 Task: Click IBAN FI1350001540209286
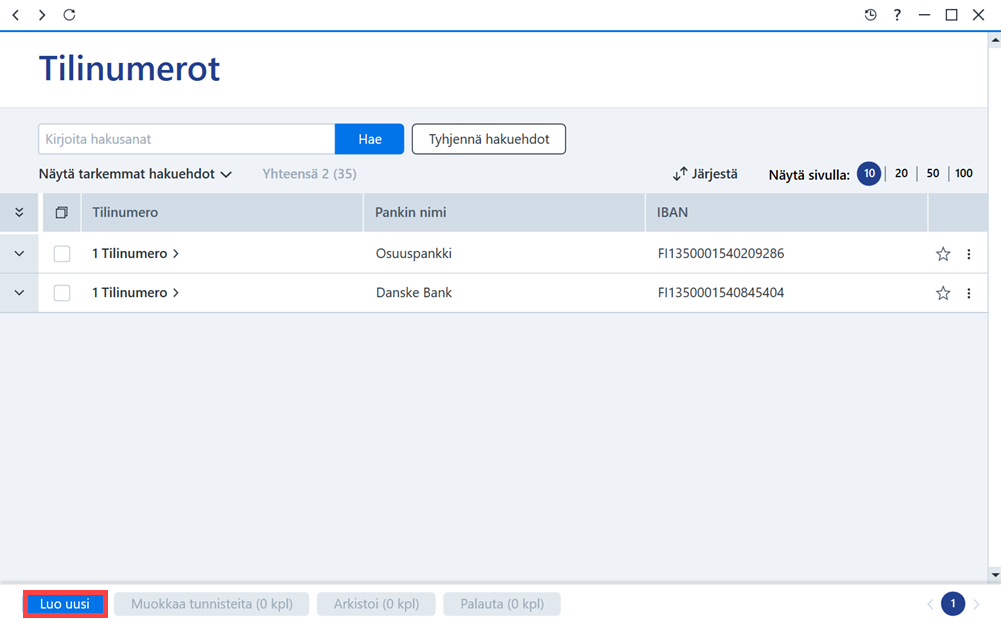(x=721, y=254)
